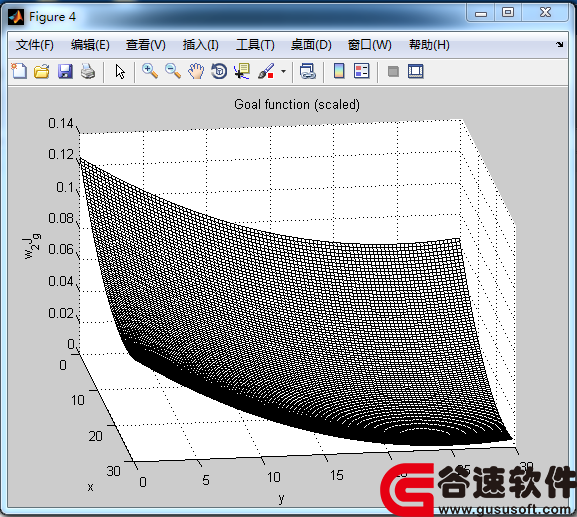577x517 pixels.
Task: Click the y axis label
Action: click(282, 499)
